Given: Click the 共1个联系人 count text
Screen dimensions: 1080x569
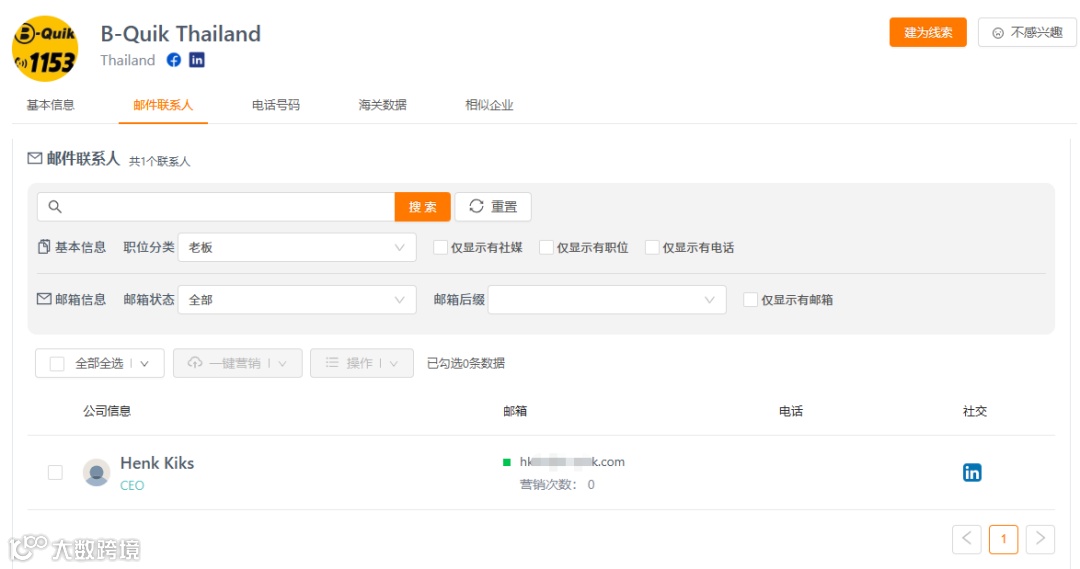Looking at the screenshot, I should click(x=159, y=161).
